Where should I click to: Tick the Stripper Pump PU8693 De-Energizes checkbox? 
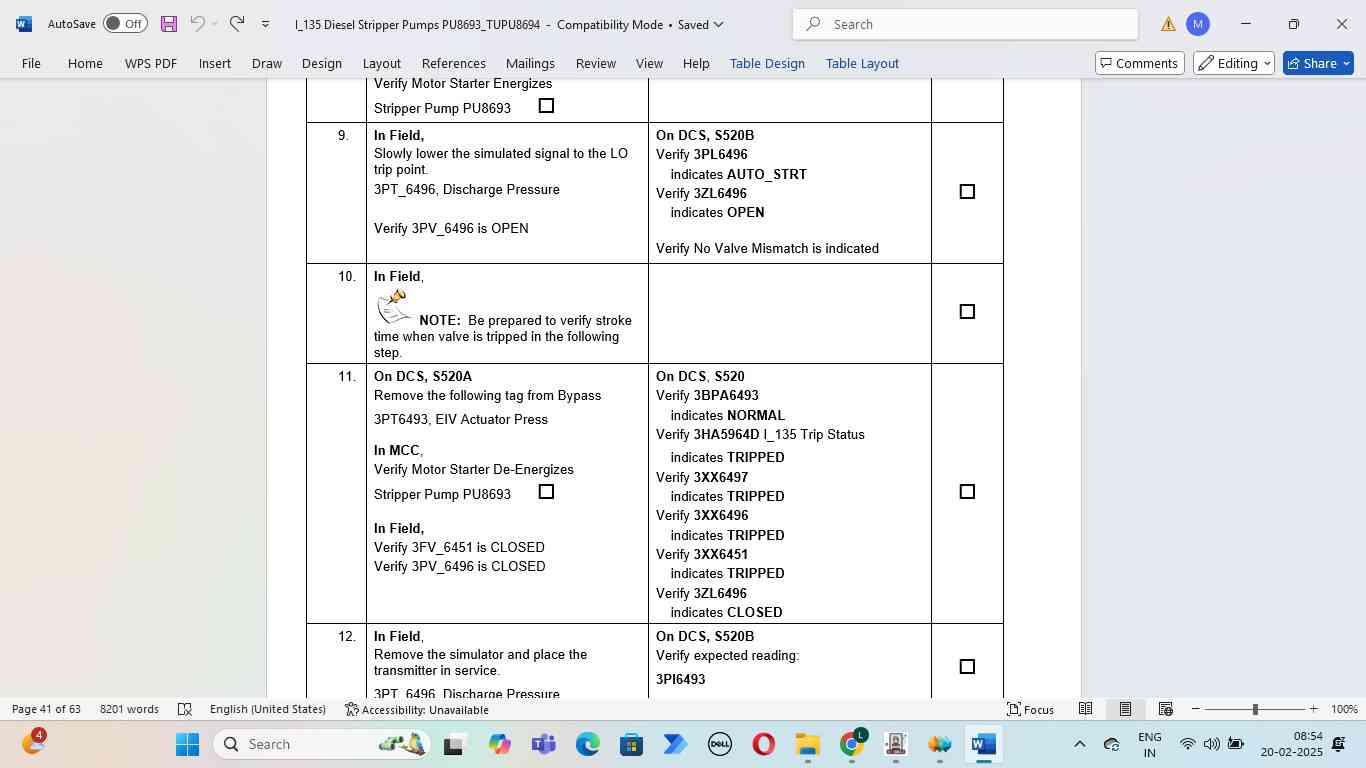(546, 492)
